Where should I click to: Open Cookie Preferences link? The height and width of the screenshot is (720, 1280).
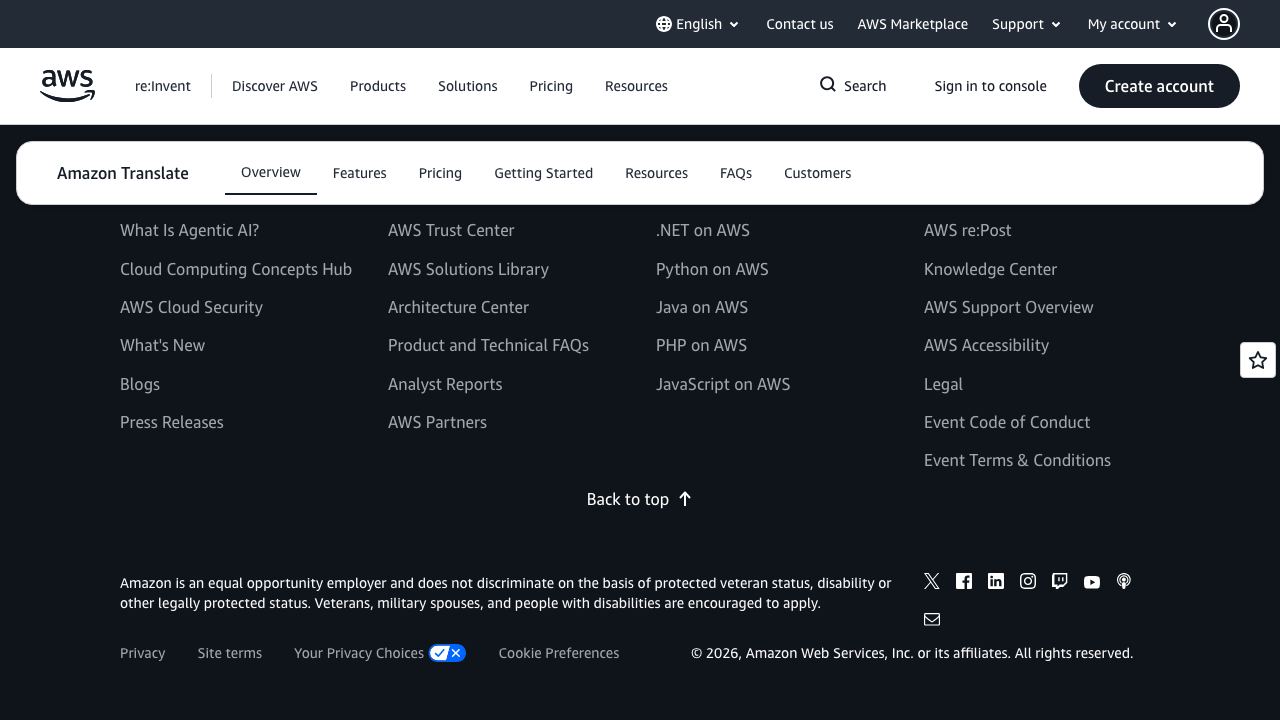[x=559, y=653]
